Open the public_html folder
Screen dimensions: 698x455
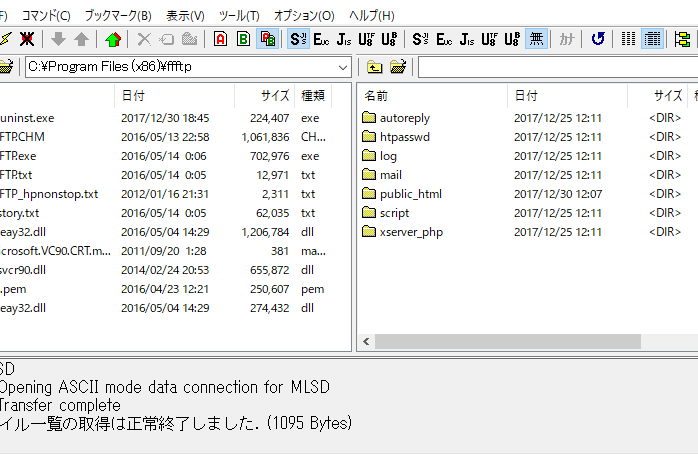(x=410, y=194)
